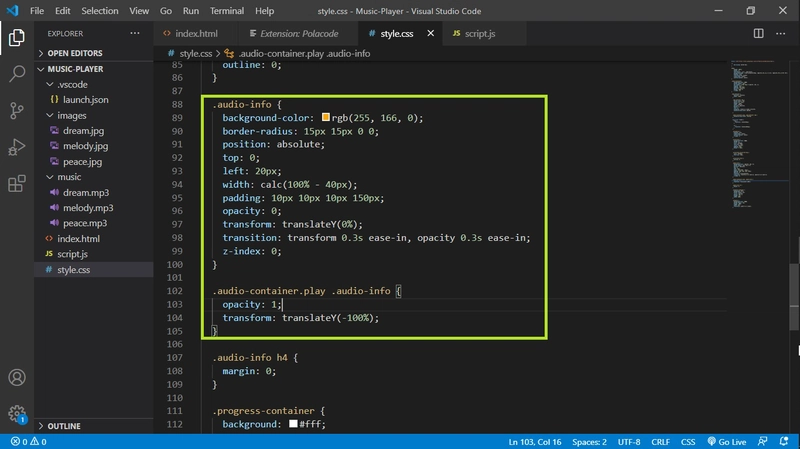800x449 pixels.
Task: Open the Terminal menu
Action: [226, 11]
